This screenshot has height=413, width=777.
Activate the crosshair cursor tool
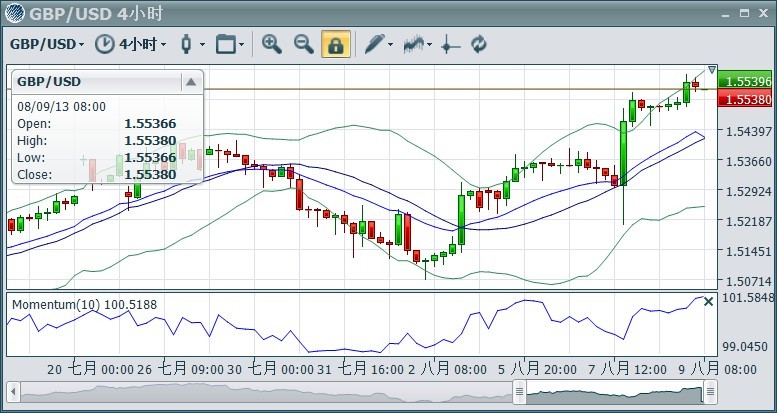click(x=450, y=45)
